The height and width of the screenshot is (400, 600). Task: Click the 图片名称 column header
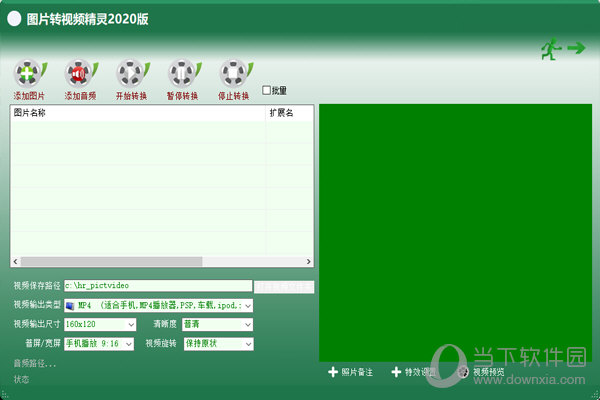click(x=138, y=113)
